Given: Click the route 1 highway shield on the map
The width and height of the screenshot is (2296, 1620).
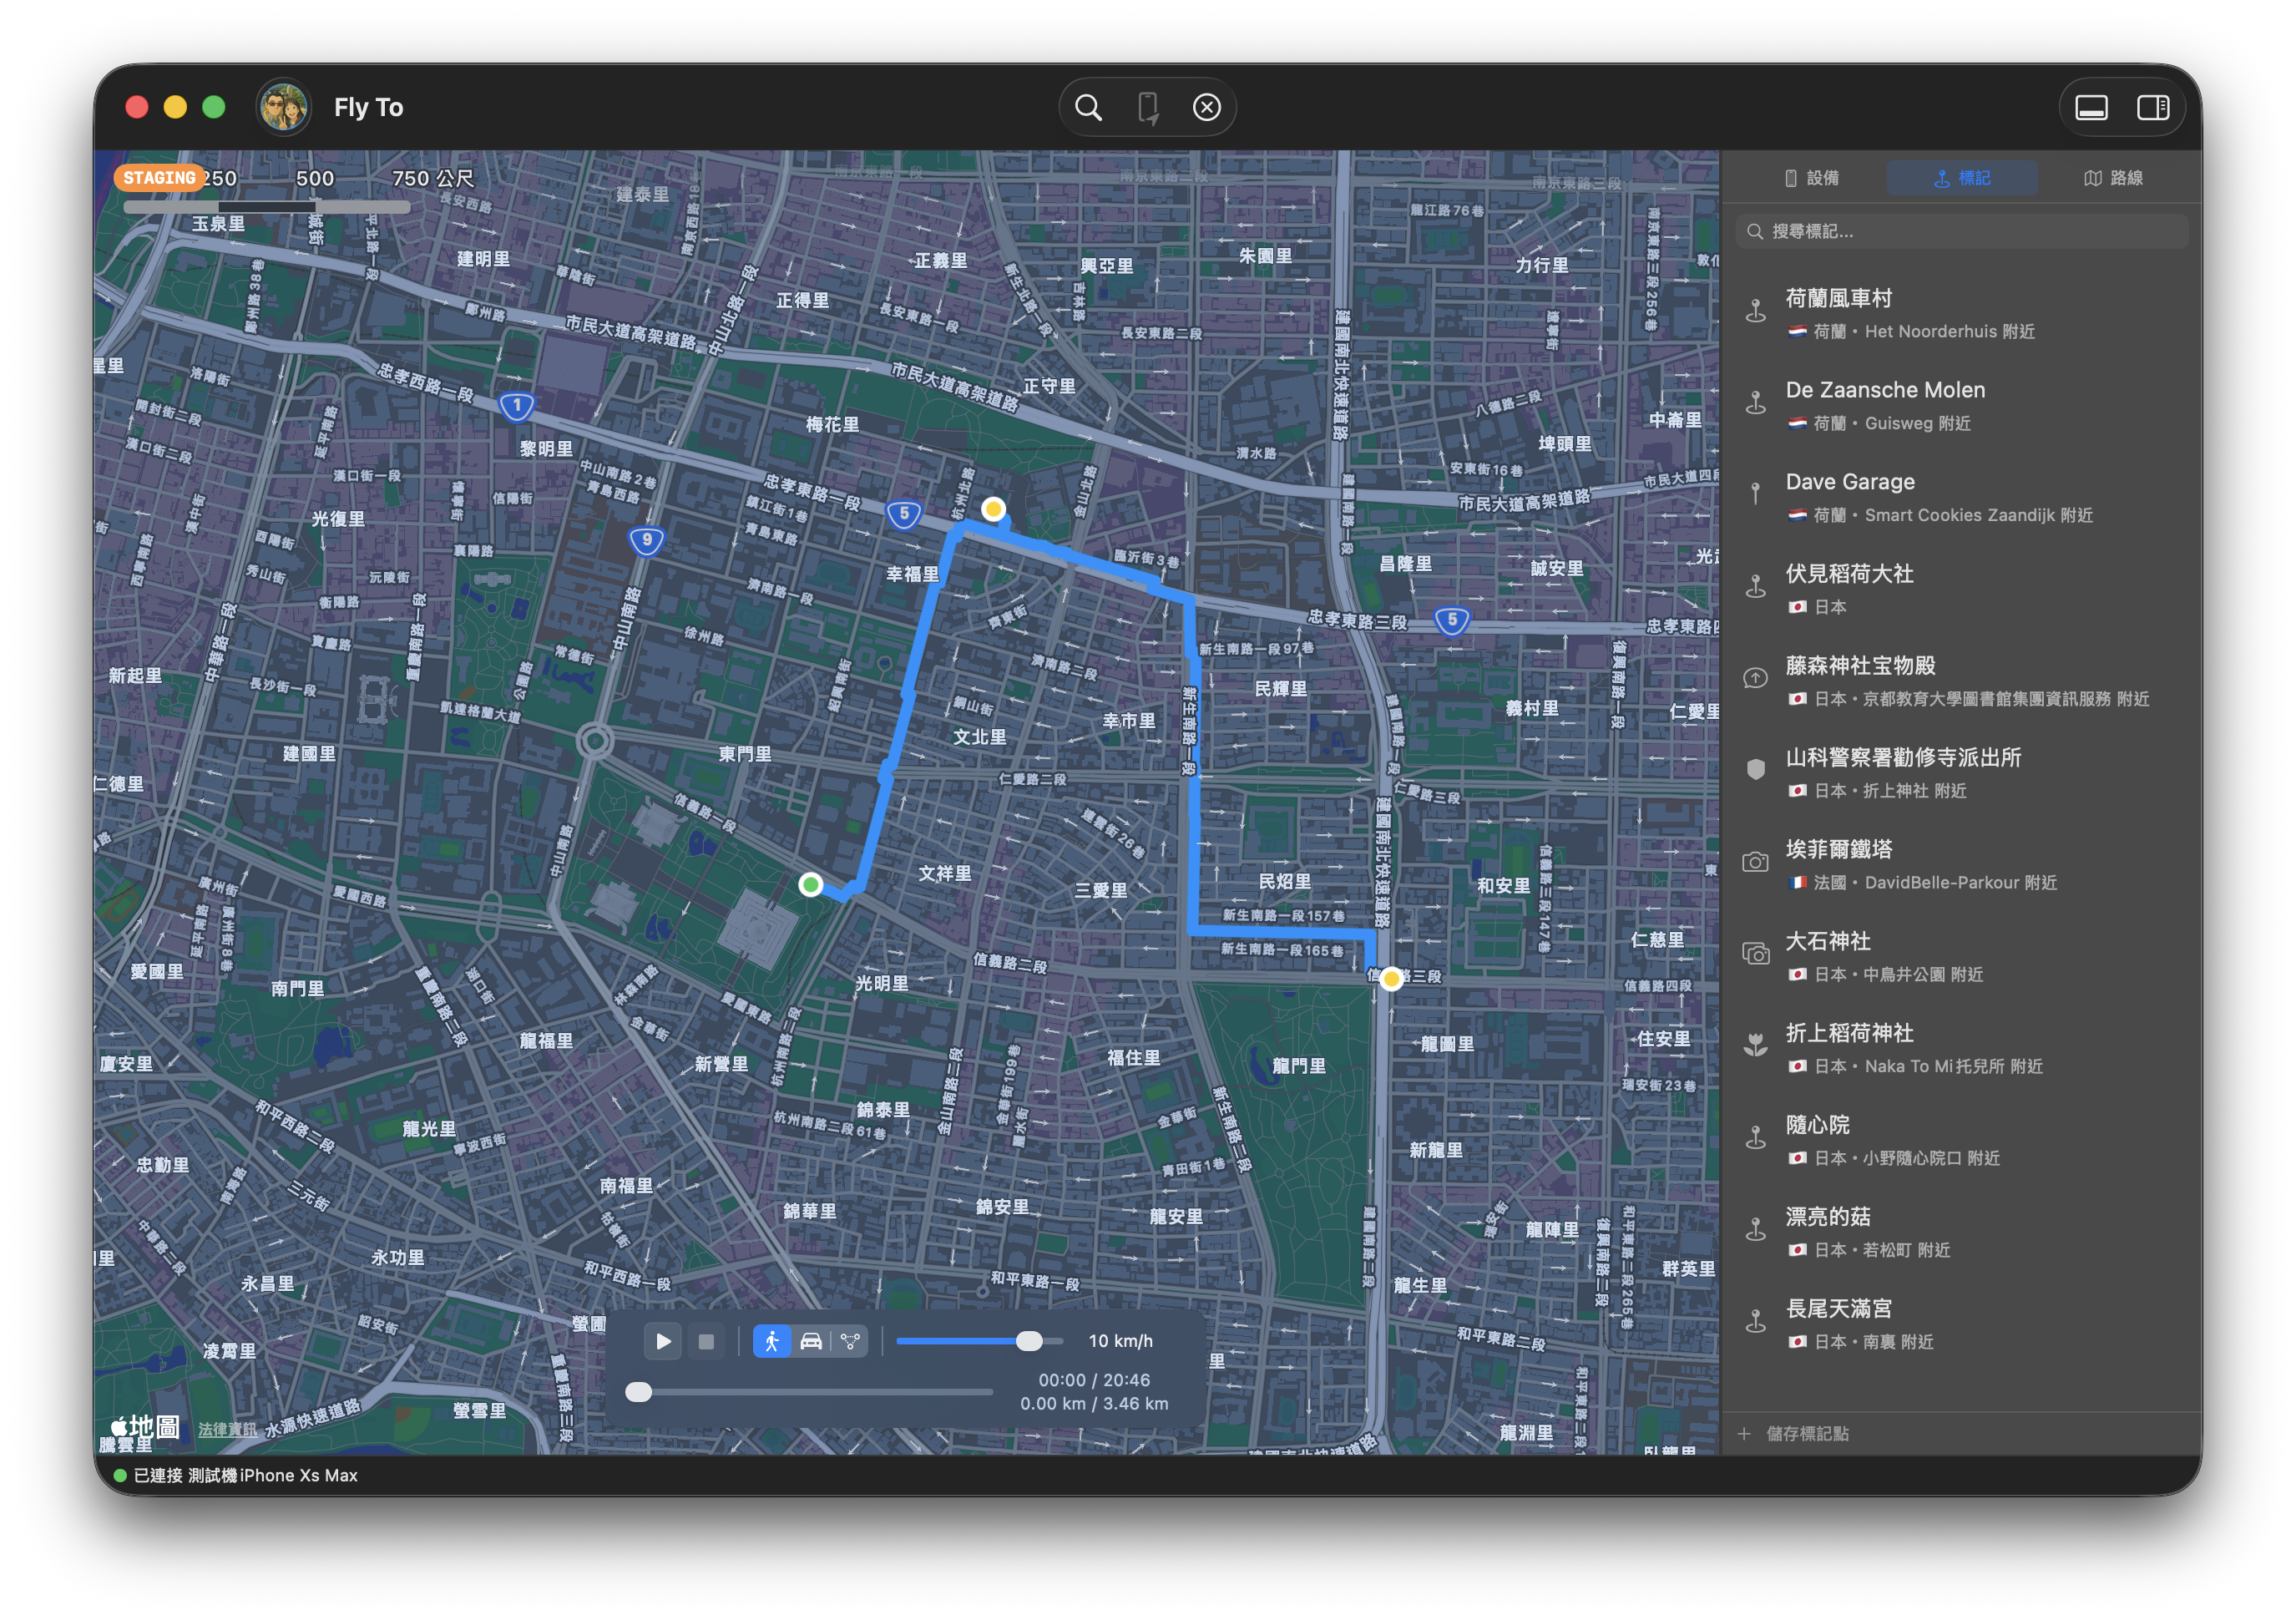Looking at the screenshot, I should 516,406.
